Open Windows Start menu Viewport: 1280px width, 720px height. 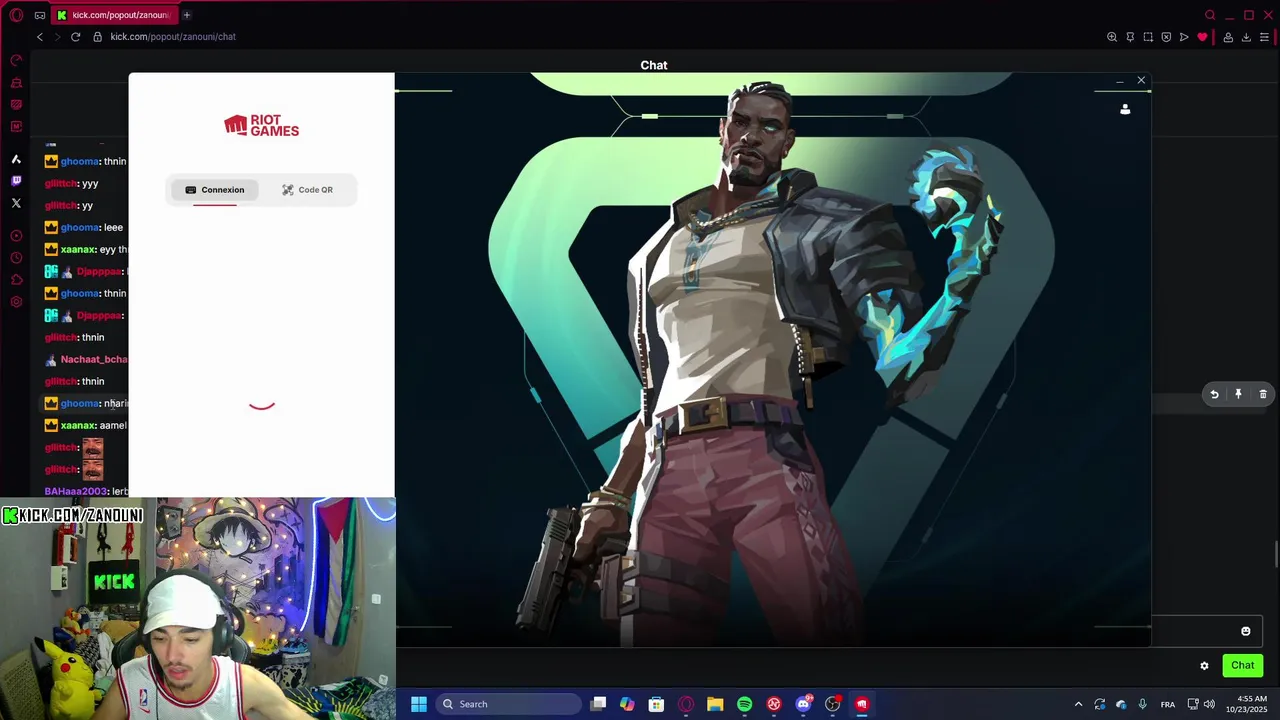(x=419, y=704)
